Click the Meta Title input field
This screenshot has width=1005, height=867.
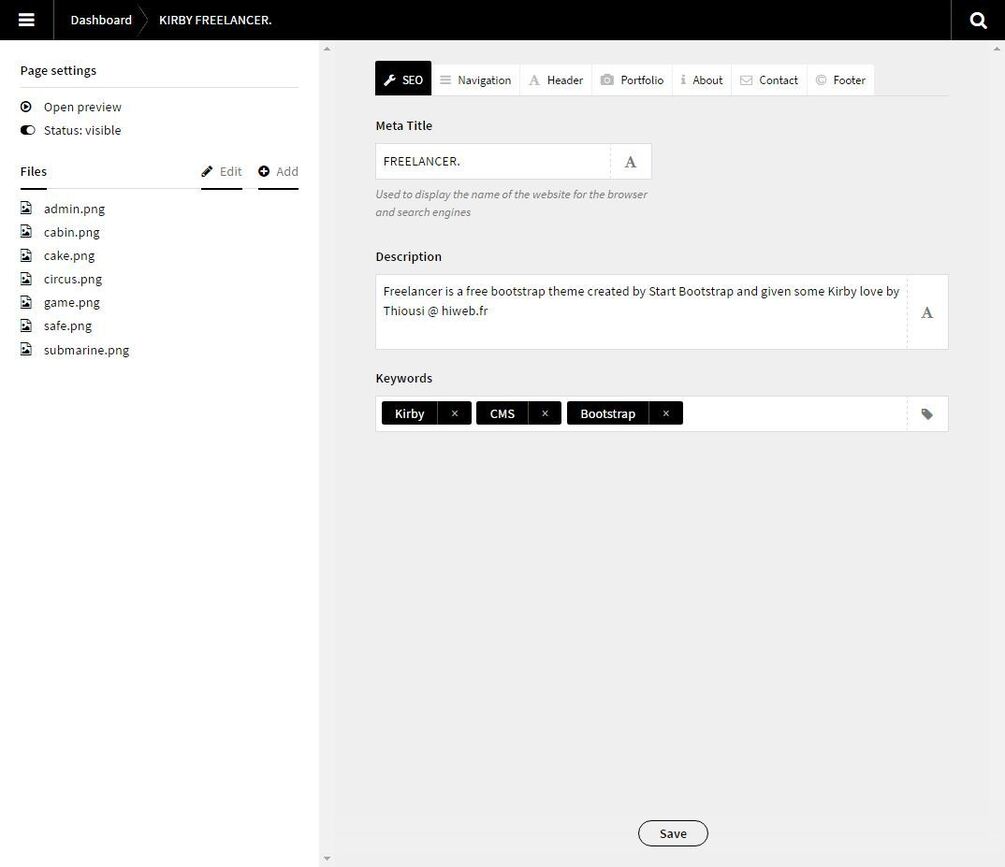point(493,162)
